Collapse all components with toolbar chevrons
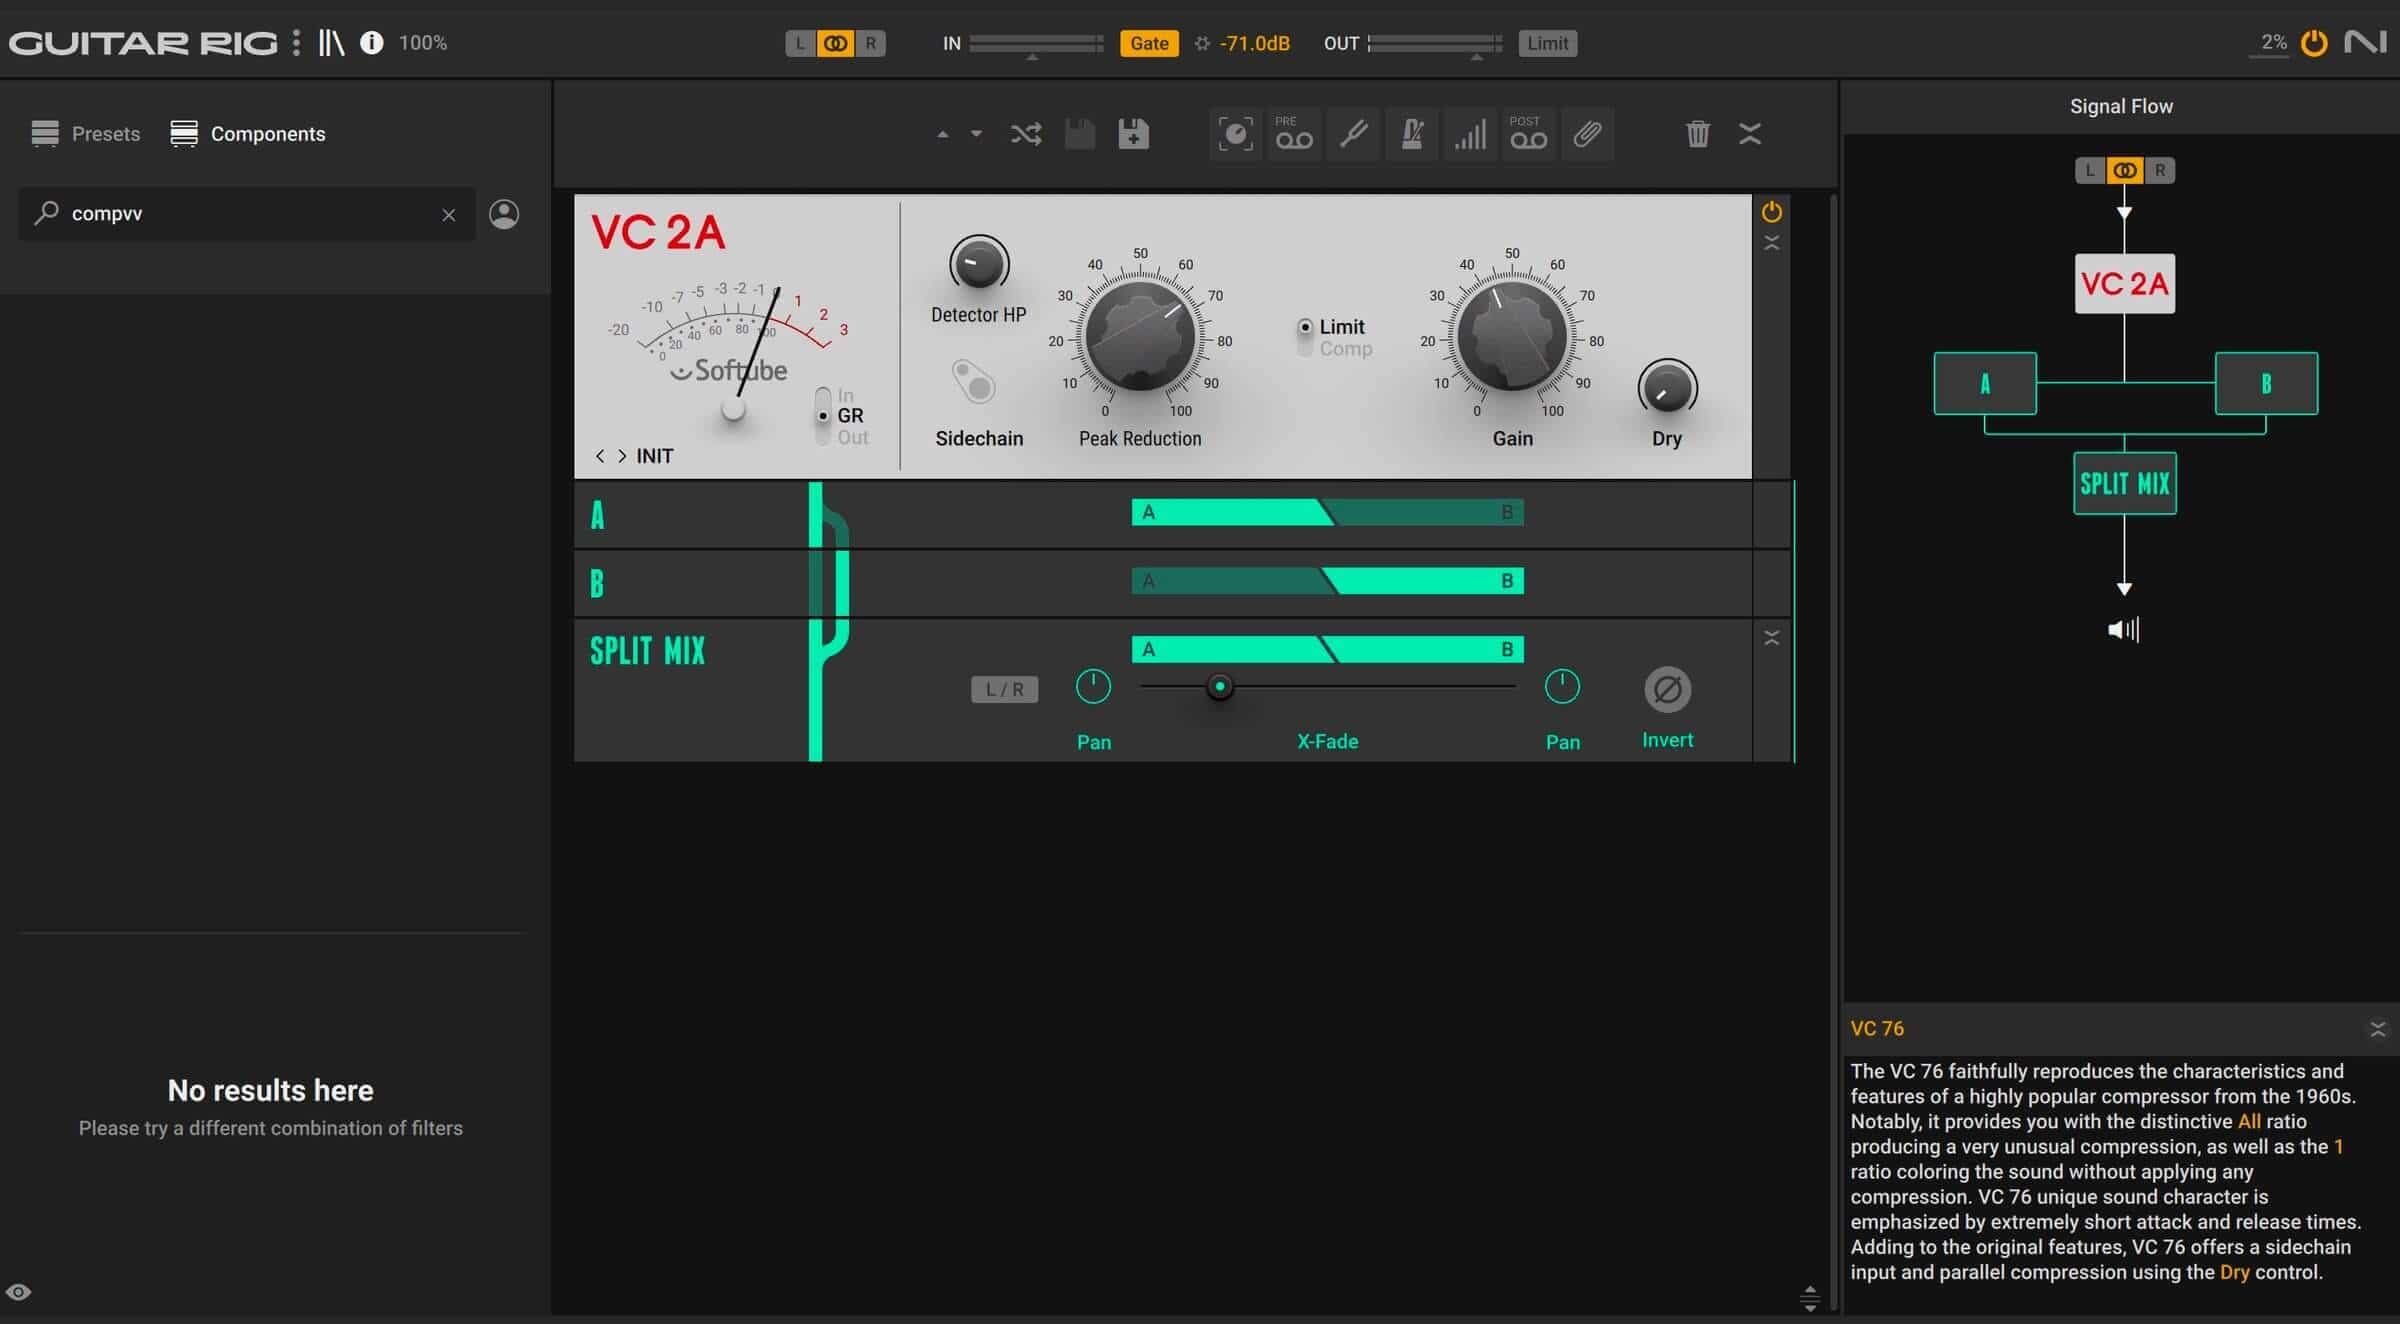The image size is (2400, 1324). [1750, 134]
